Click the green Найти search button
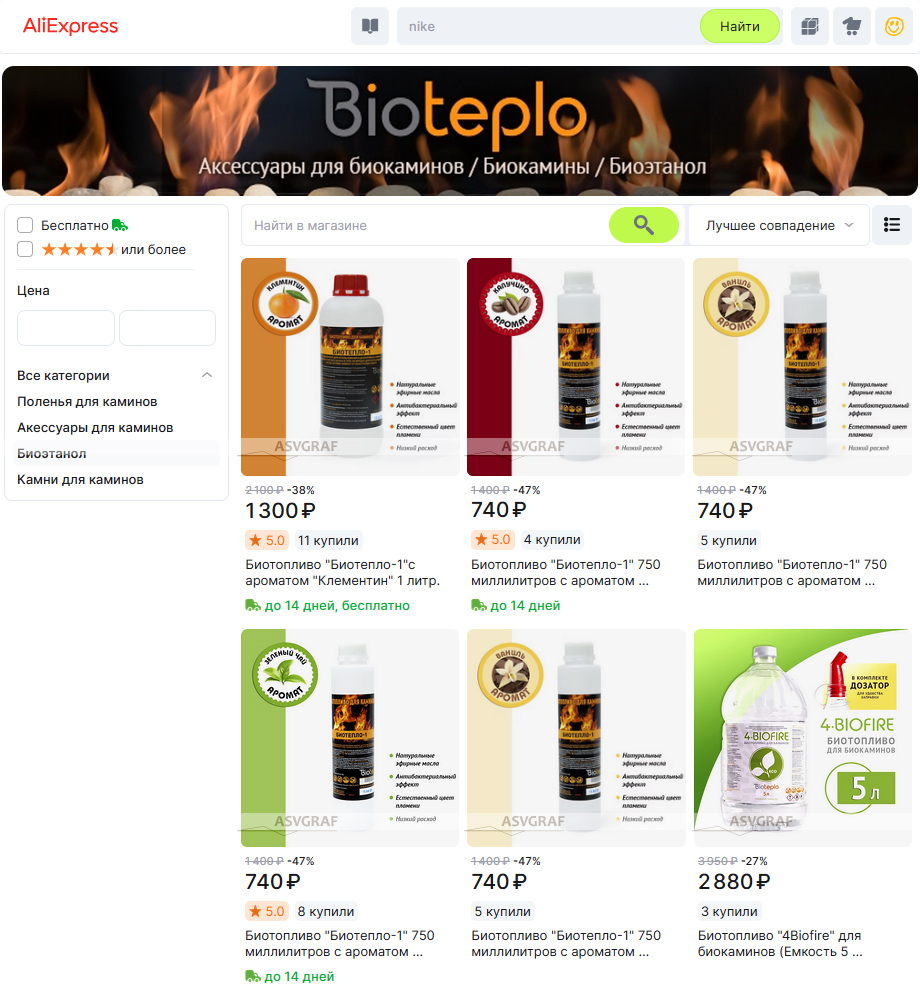Viewport: 920px width, 990px height. 739,27
